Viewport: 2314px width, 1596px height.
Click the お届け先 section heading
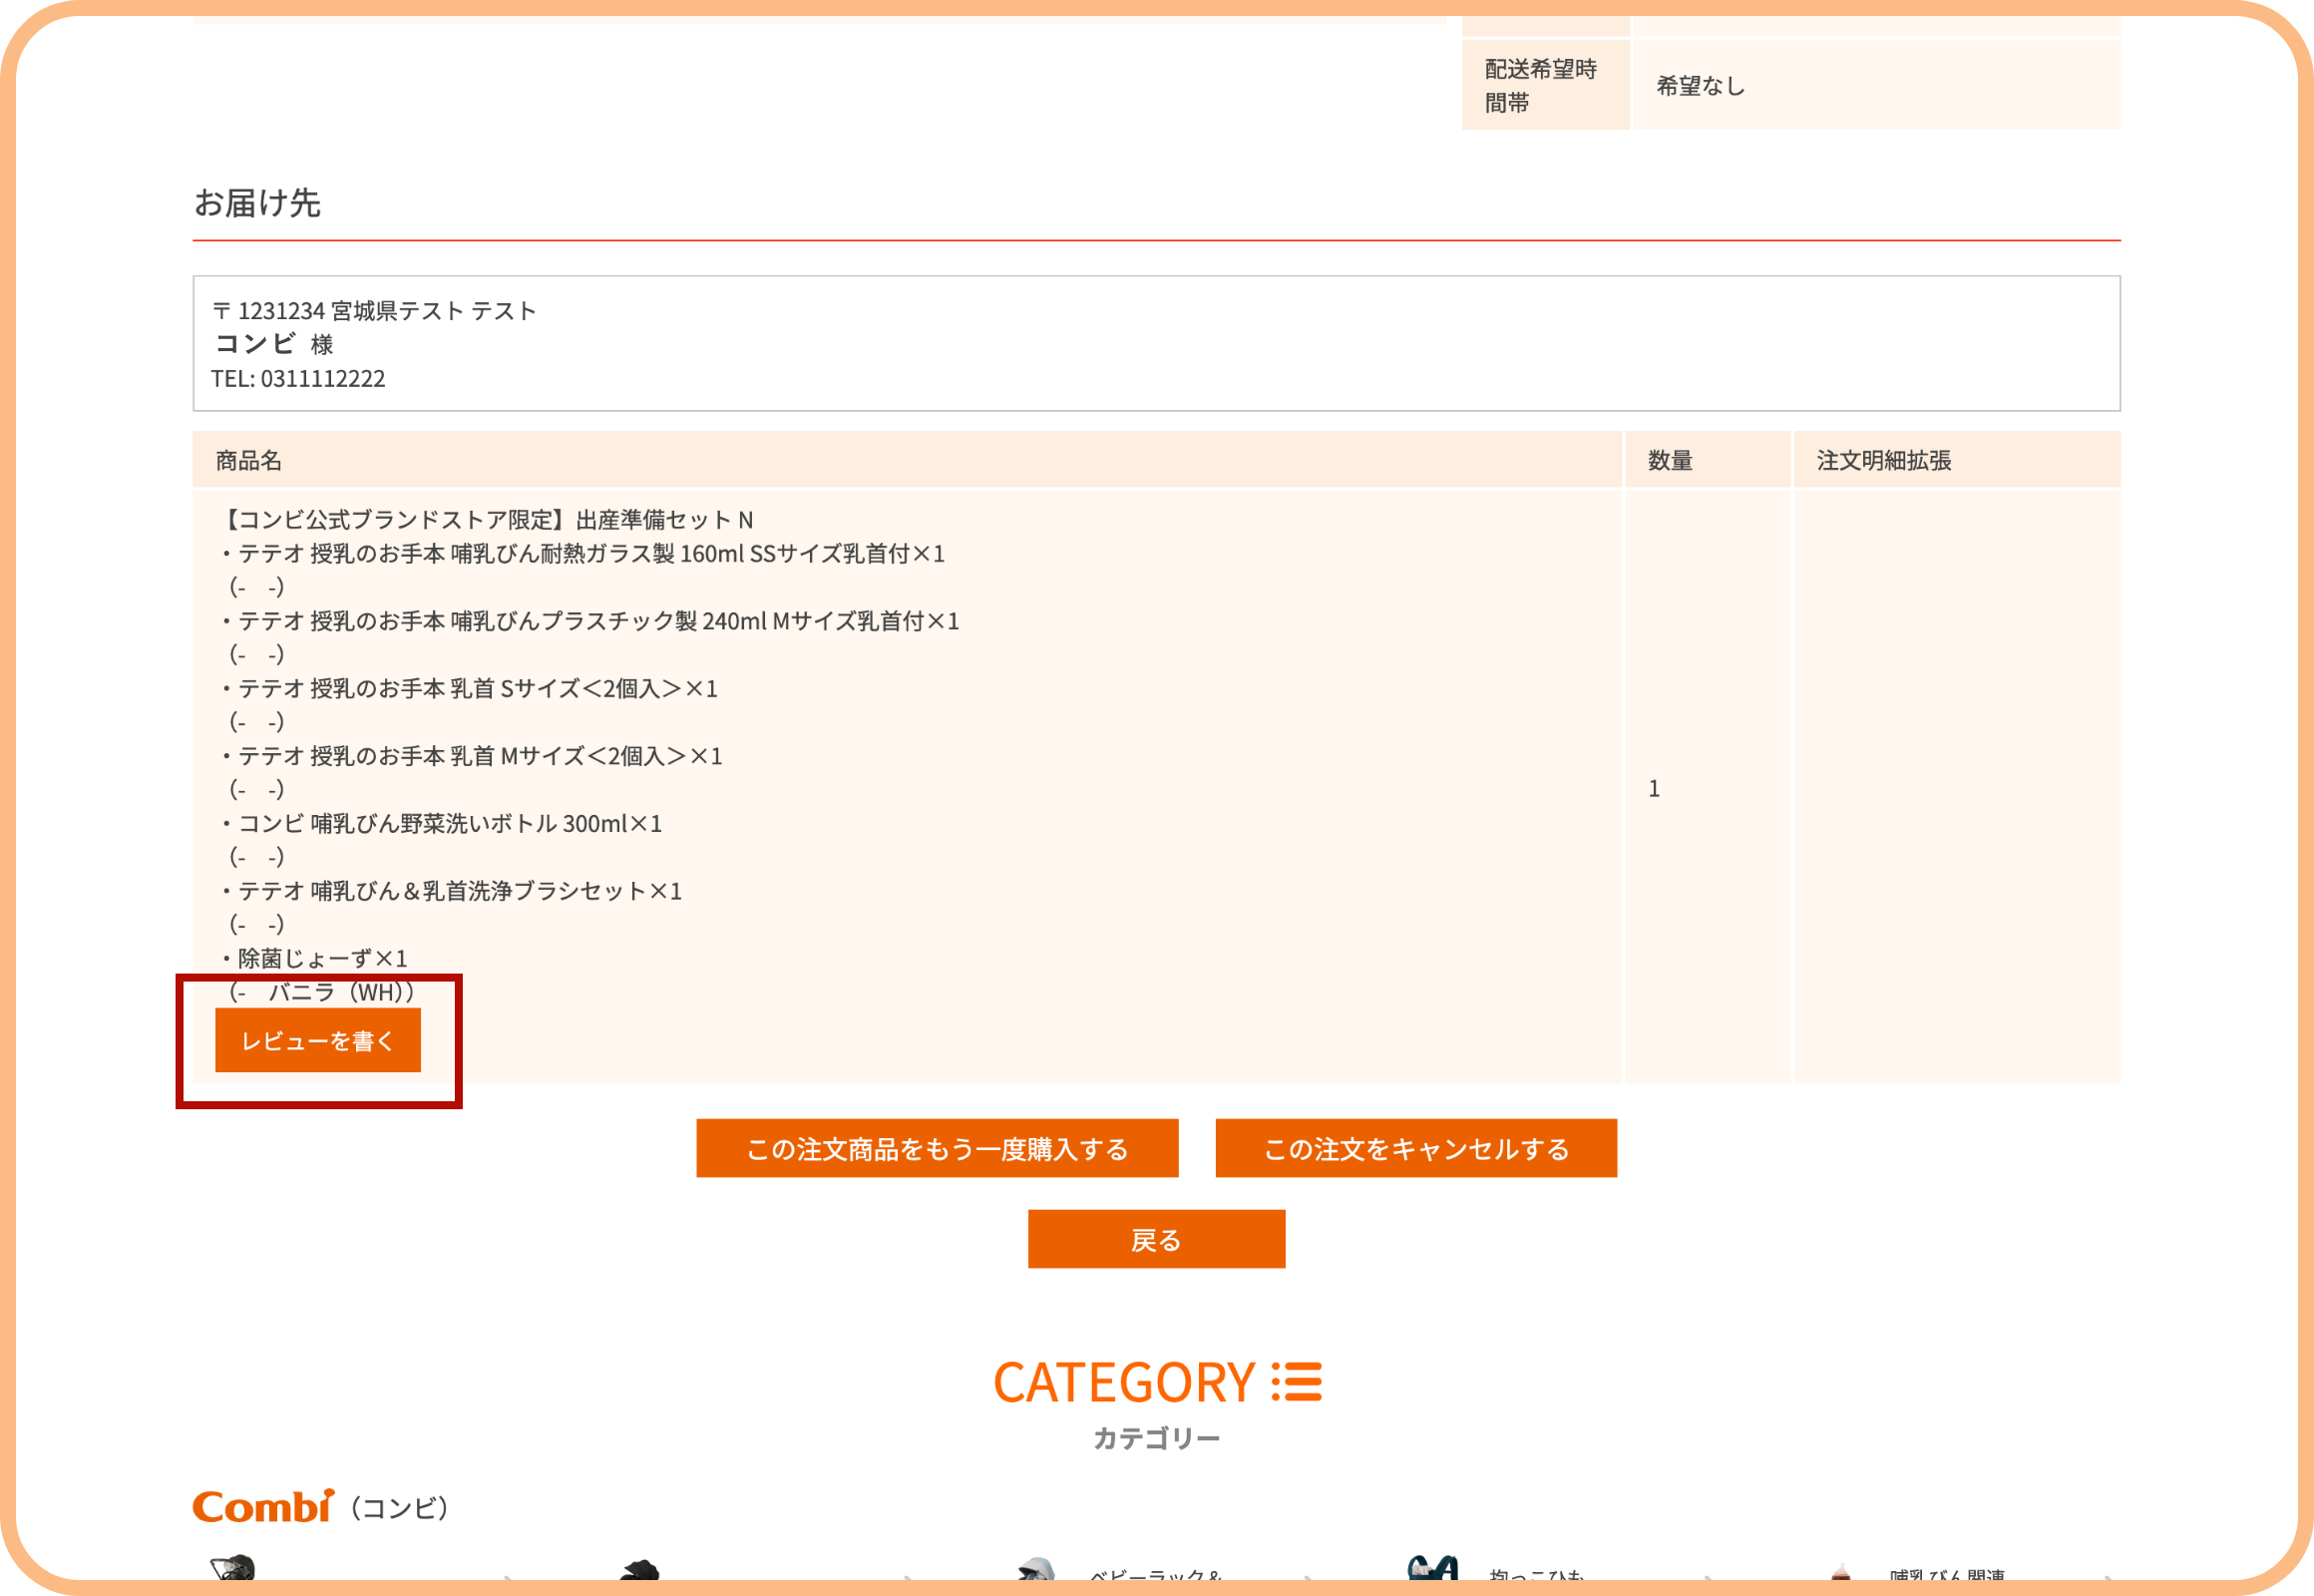coord(257,203)
